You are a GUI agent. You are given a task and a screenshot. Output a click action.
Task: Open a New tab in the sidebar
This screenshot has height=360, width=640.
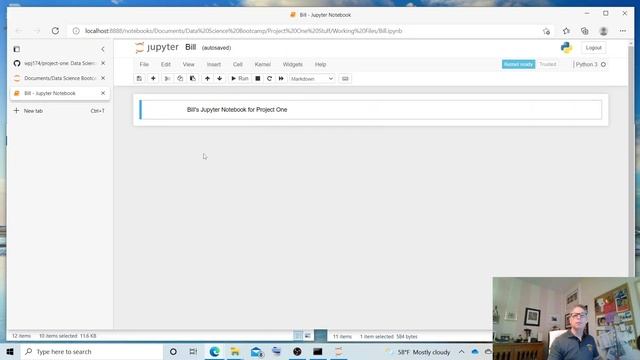60,111
